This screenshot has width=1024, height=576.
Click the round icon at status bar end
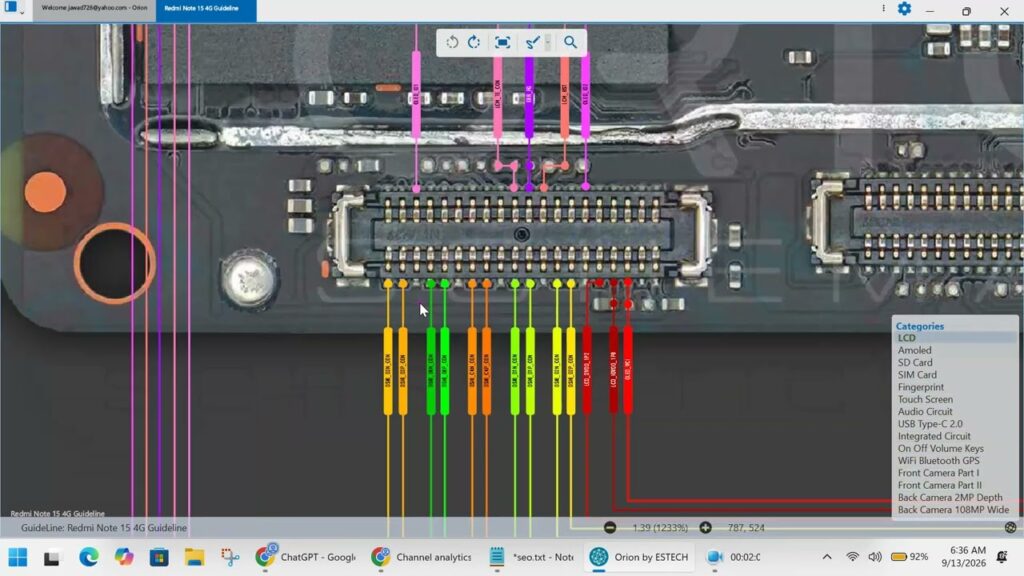tap(1010, 528)
